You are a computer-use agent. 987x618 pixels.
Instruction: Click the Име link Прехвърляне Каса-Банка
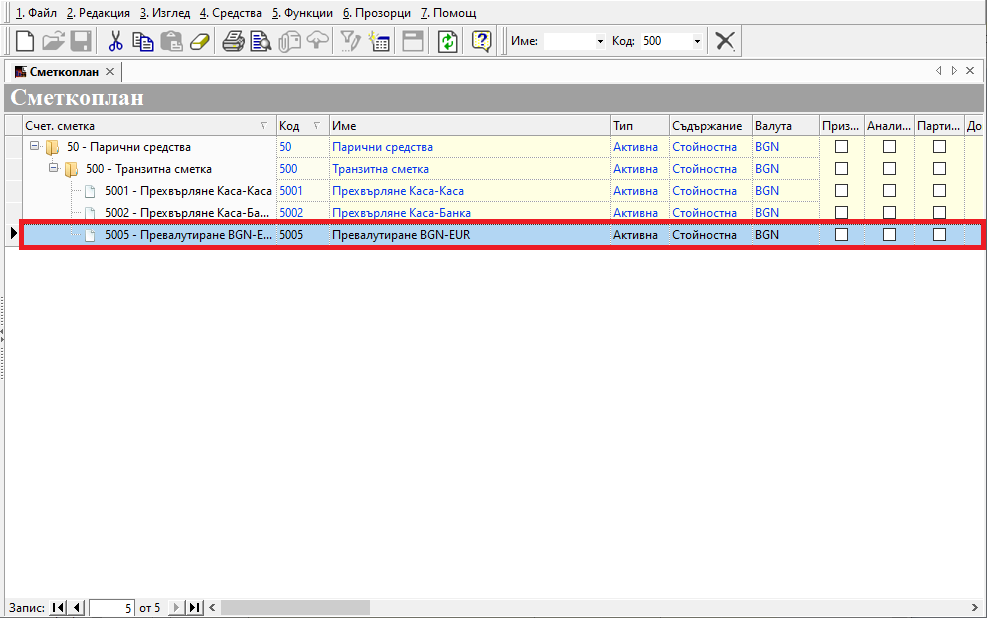(401, 213)
